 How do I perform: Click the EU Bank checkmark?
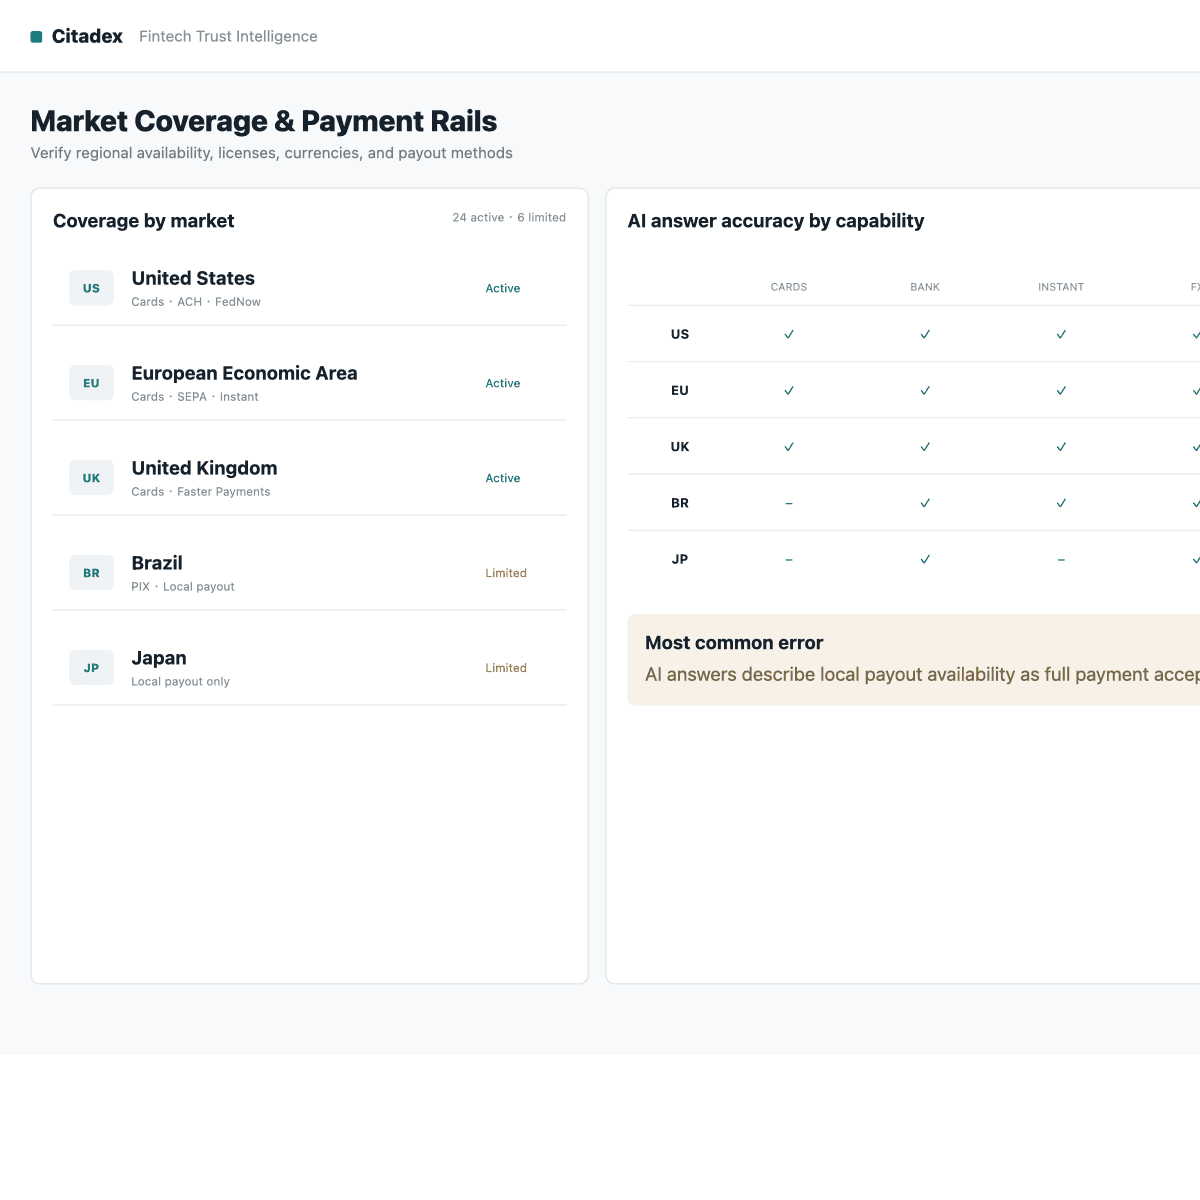925,391
